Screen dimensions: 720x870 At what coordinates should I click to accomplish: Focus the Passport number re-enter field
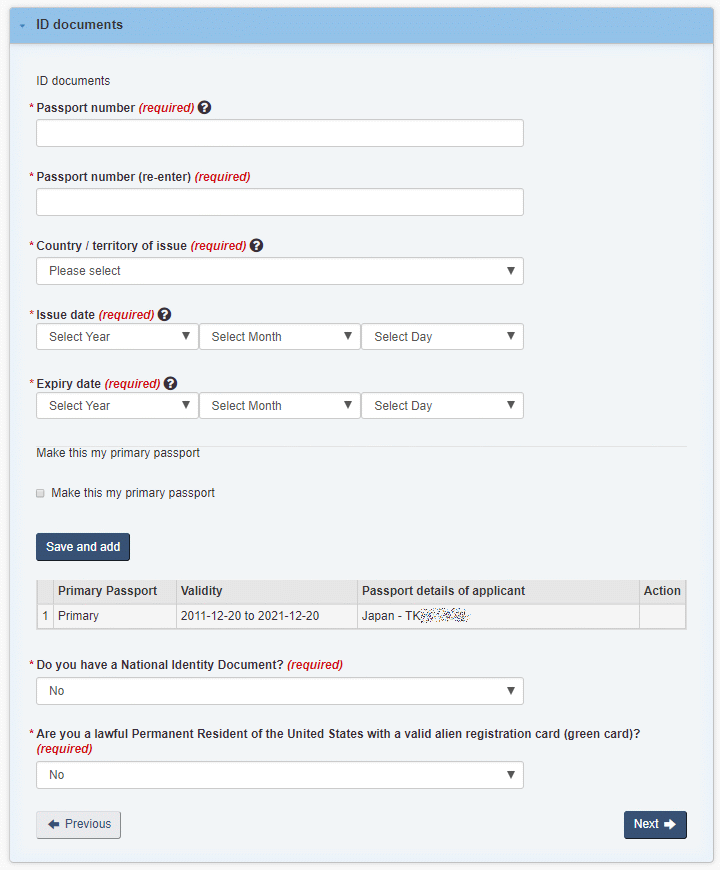coord(280,202)
